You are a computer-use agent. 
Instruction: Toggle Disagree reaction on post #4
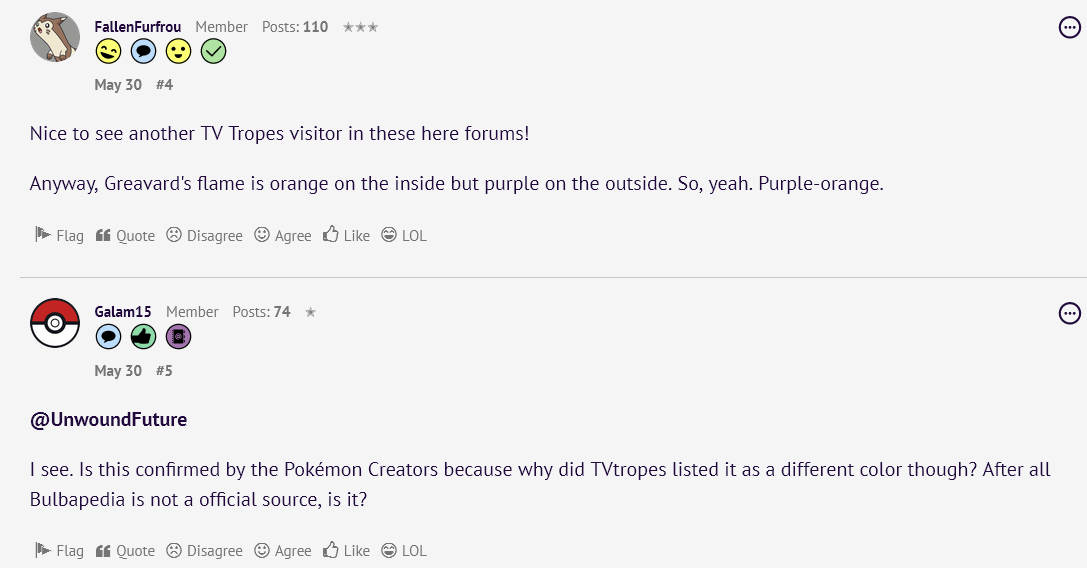coord(205,235)
